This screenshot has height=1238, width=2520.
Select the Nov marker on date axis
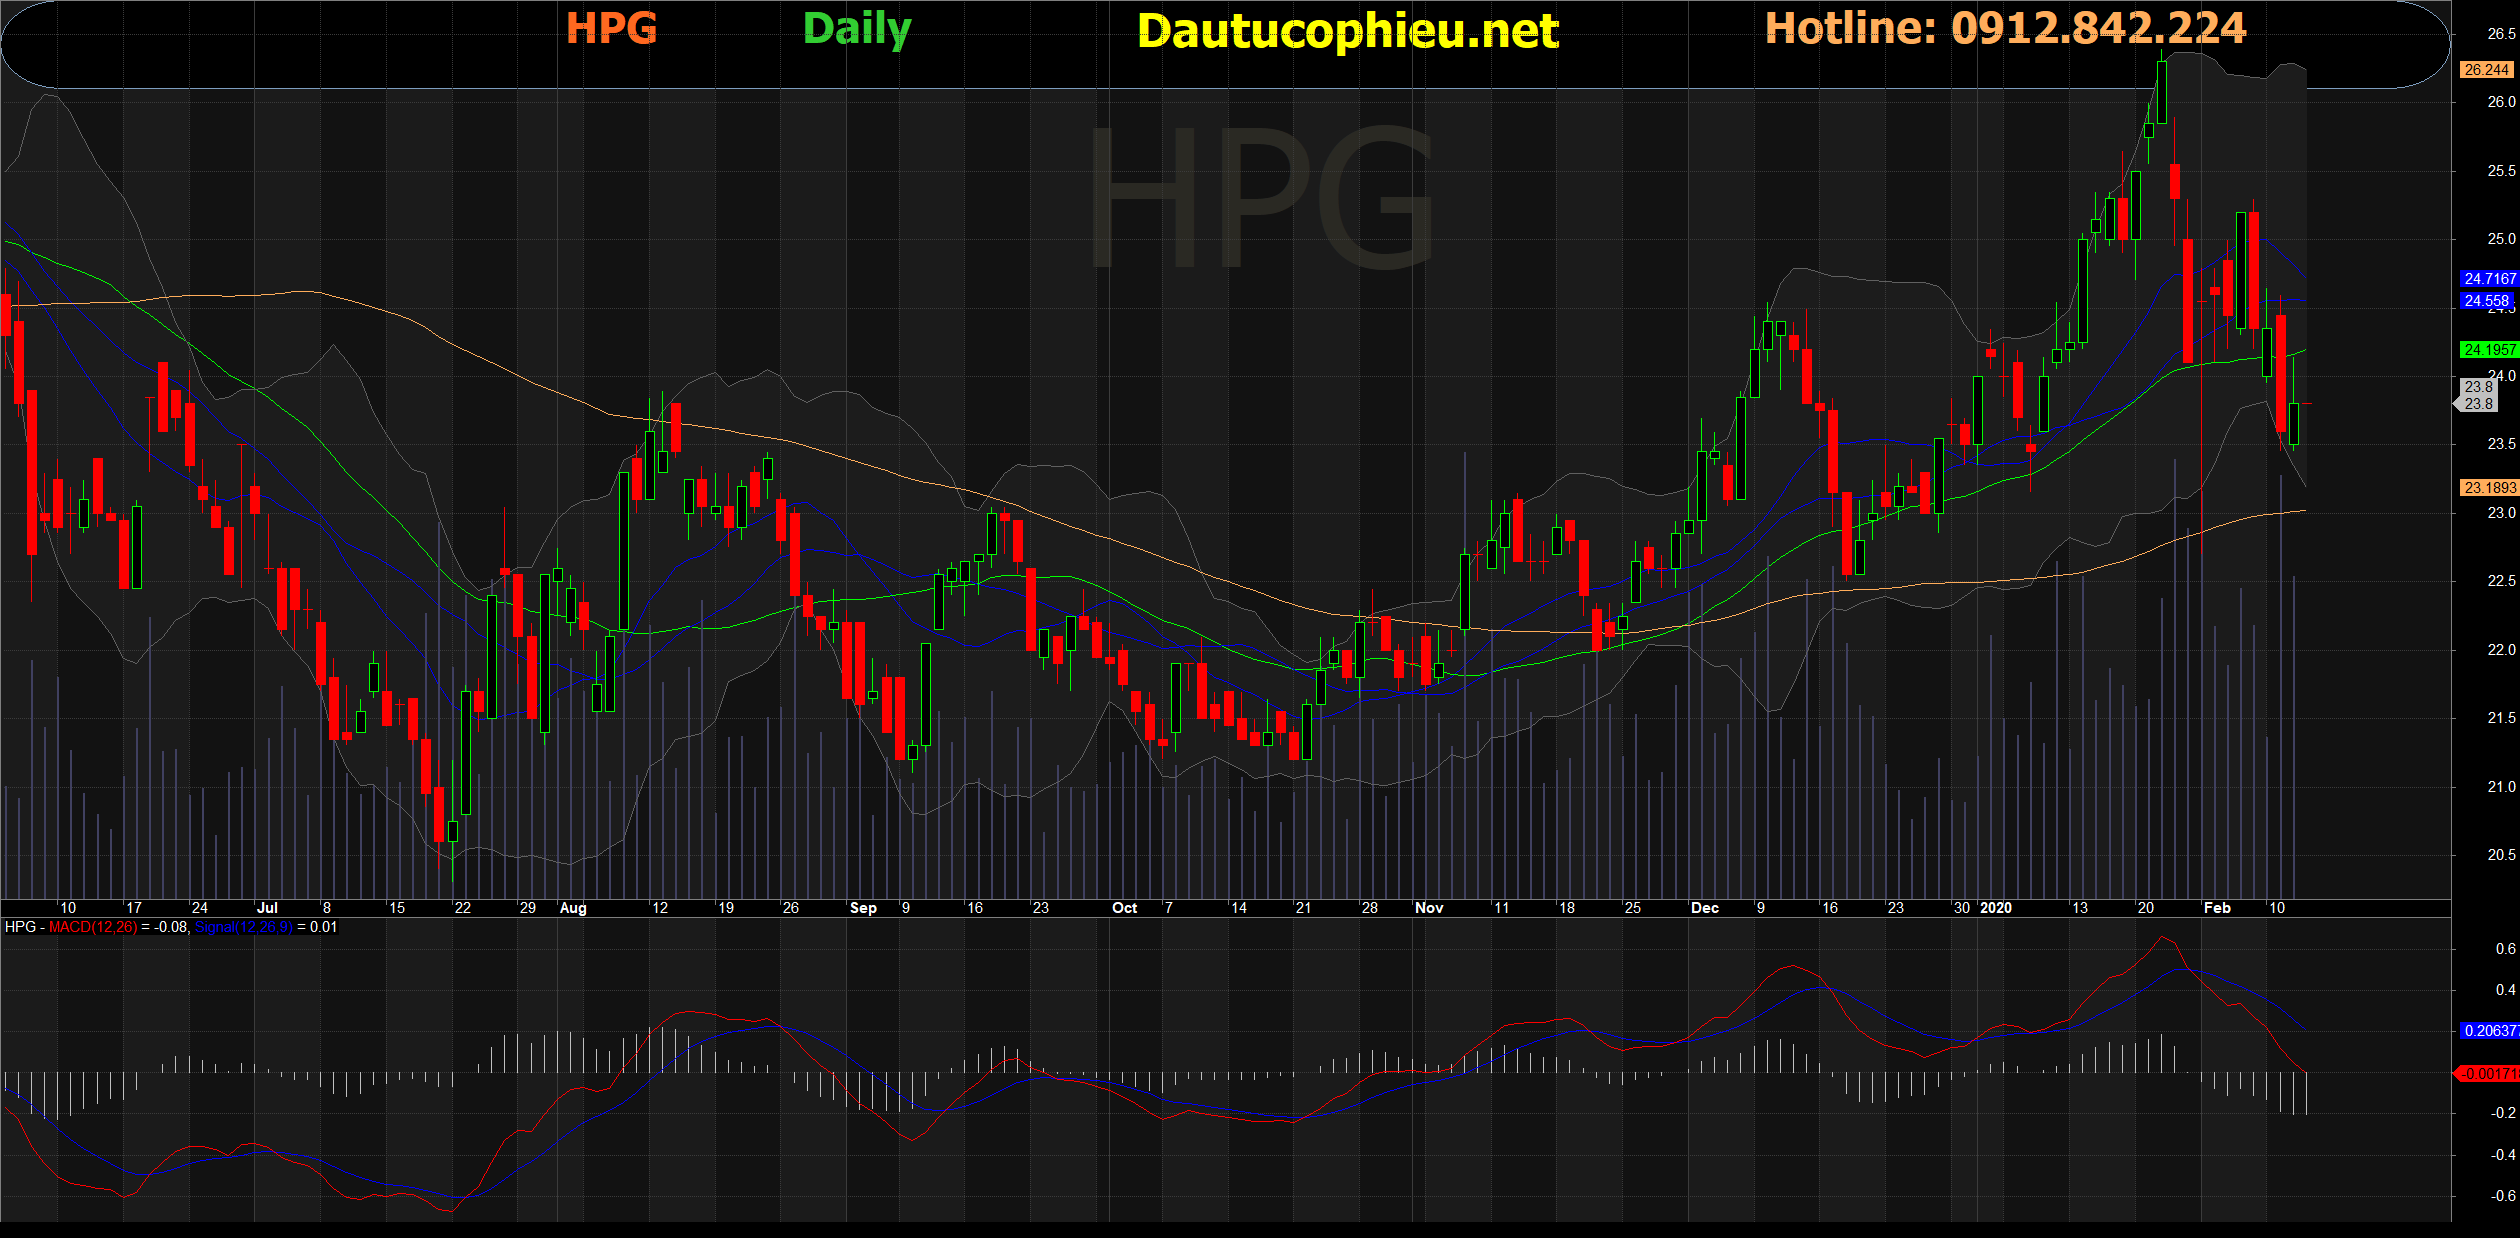1429,908
